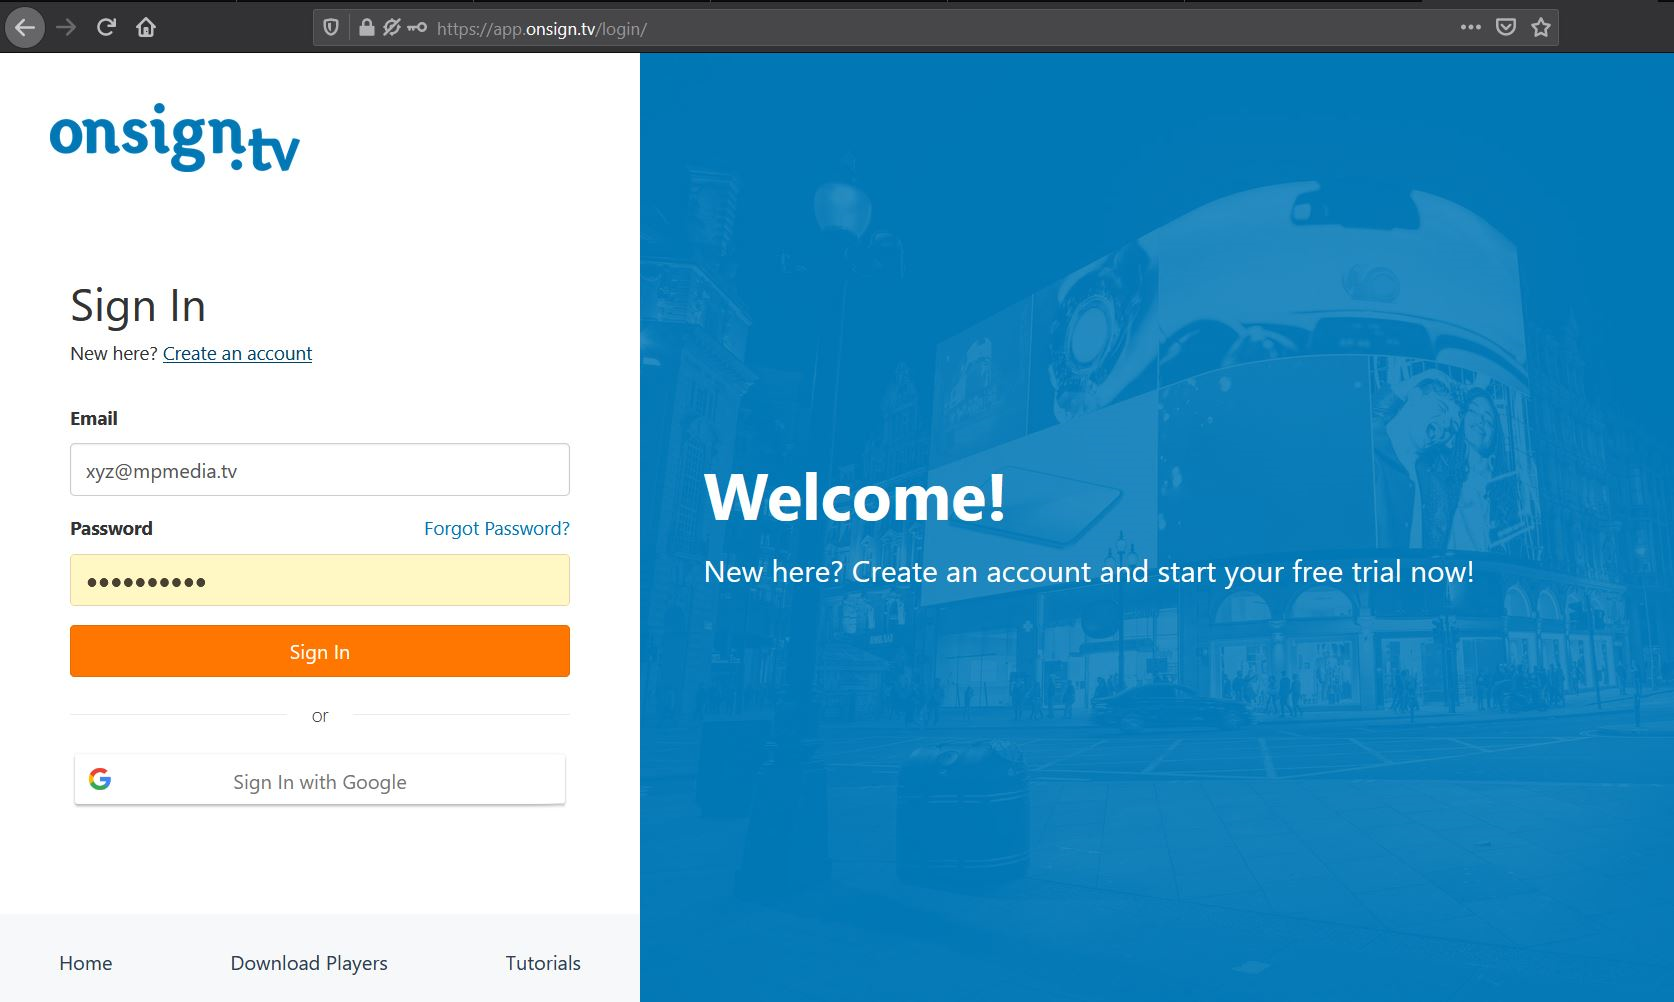Open page actions three-dot menu

pos(1470,28)
